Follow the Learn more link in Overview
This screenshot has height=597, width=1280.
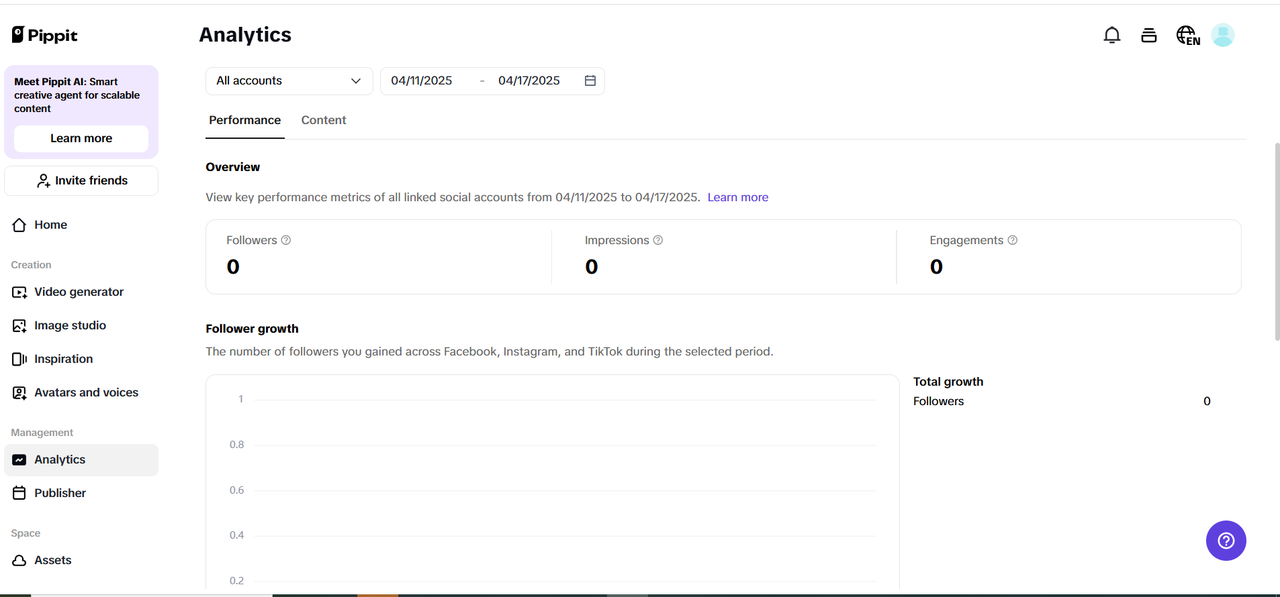pyautogui.click(x=738, y=198)
